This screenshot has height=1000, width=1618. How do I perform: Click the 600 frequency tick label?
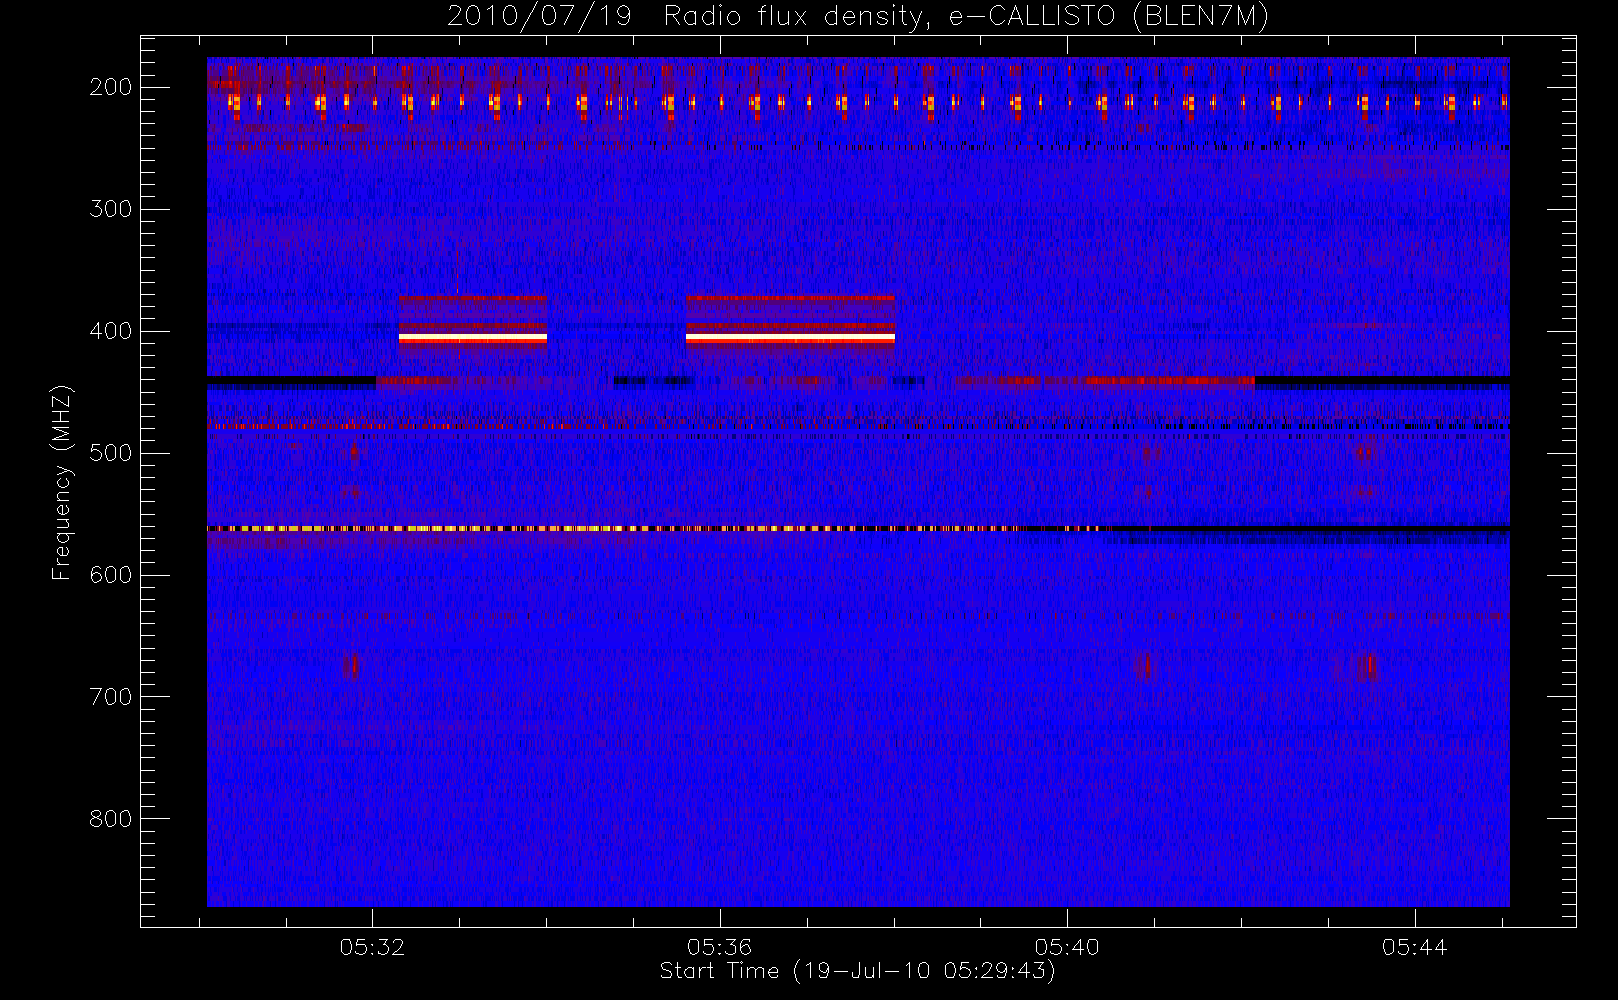pos(111,575)
